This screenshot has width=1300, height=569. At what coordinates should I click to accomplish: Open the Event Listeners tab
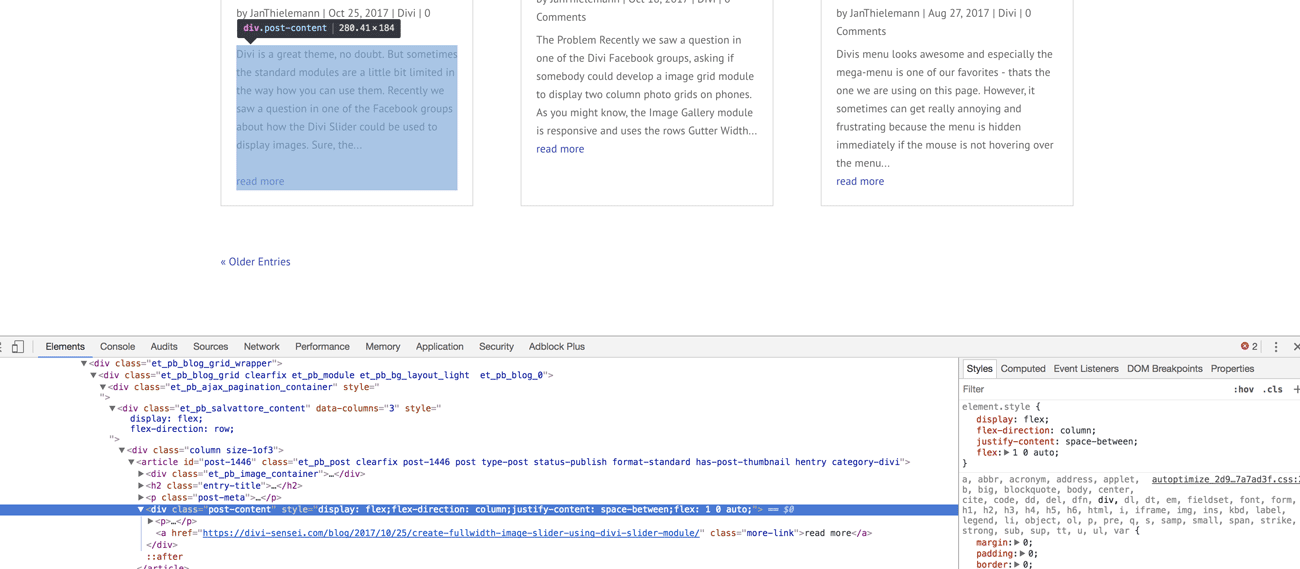[1085, 369]
